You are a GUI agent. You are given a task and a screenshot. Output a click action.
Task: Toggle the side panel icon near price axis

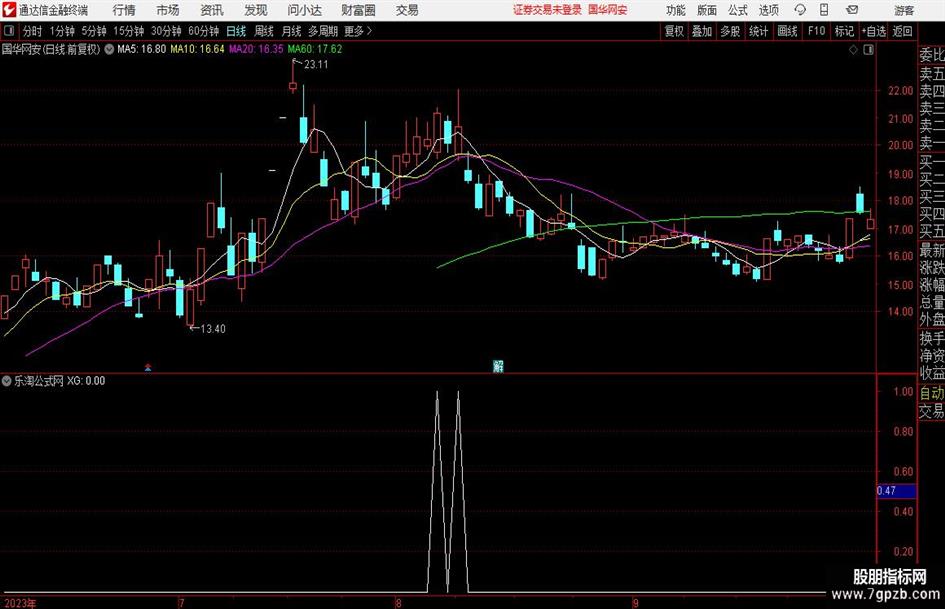click(868, 50)
